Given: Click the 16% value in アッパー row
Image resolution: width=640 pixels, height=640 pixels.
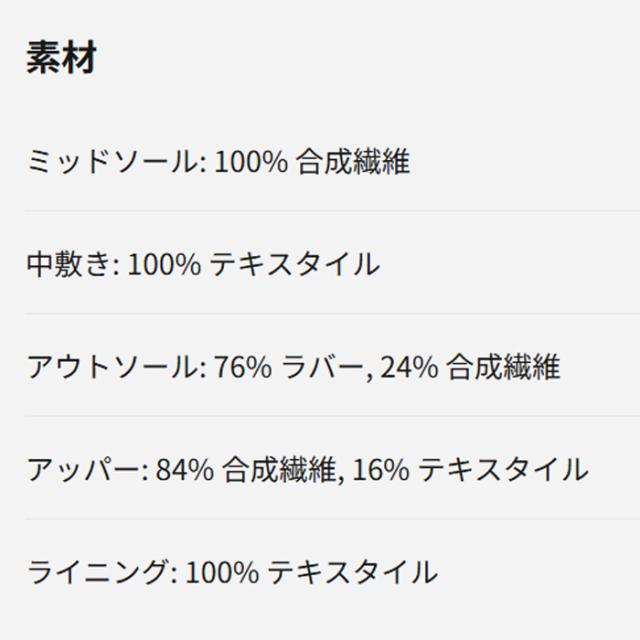Looking at the screenshot, I should (x=379, y=470).
